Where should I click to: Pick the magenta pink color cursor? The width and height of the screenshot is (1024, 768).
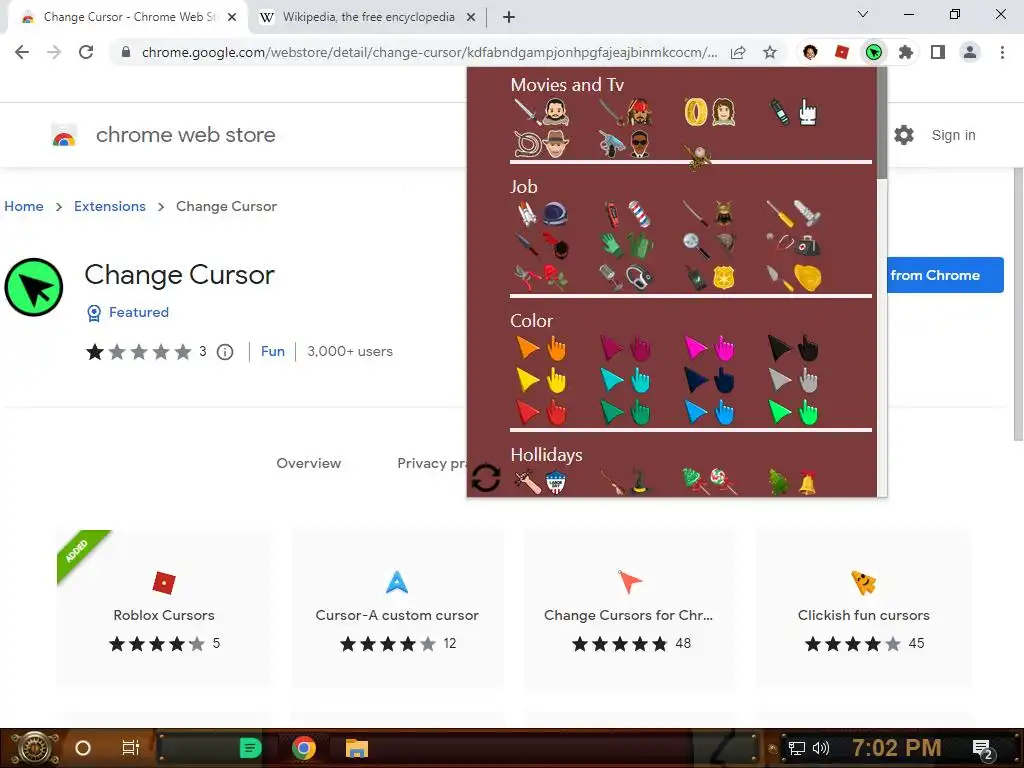pos(709,348)
